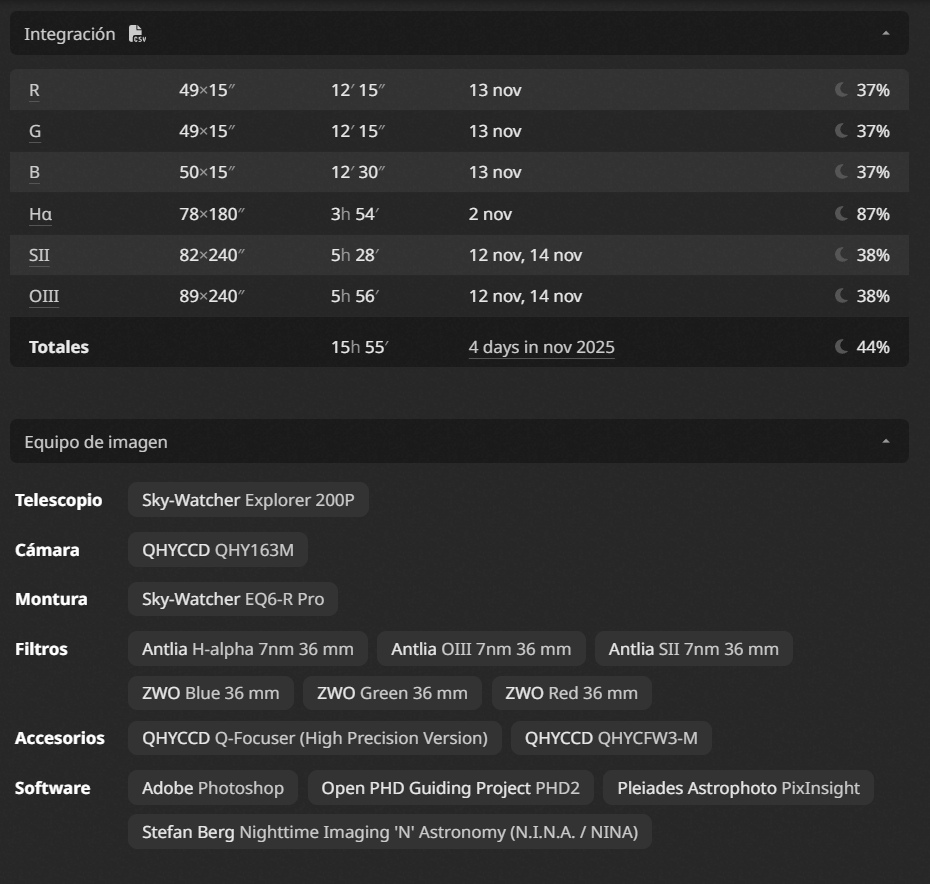Collapse the Equipo de imagen section

pyautogui.click(x=886, y=441)
